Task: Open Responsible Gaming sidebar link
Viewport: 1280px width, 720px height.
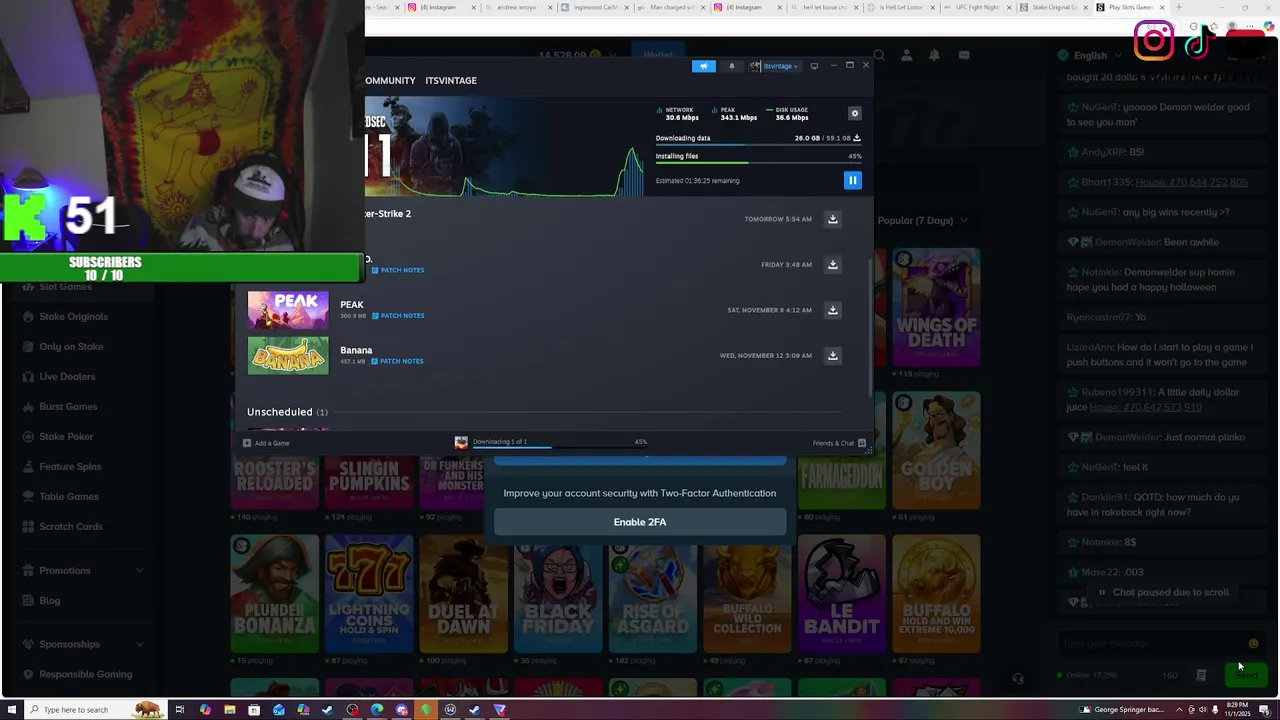Action: (85, 675)
